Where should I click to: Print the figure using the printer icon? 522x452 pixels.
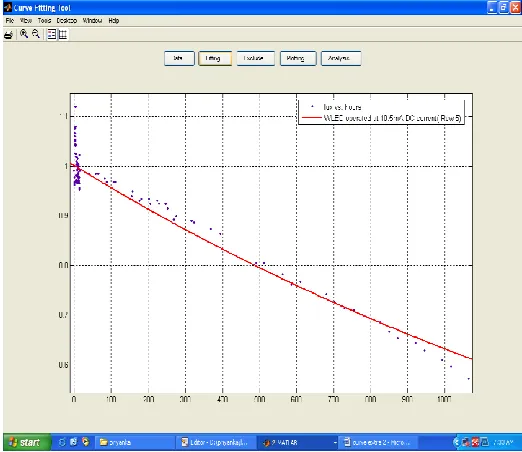tap(9, 34)
